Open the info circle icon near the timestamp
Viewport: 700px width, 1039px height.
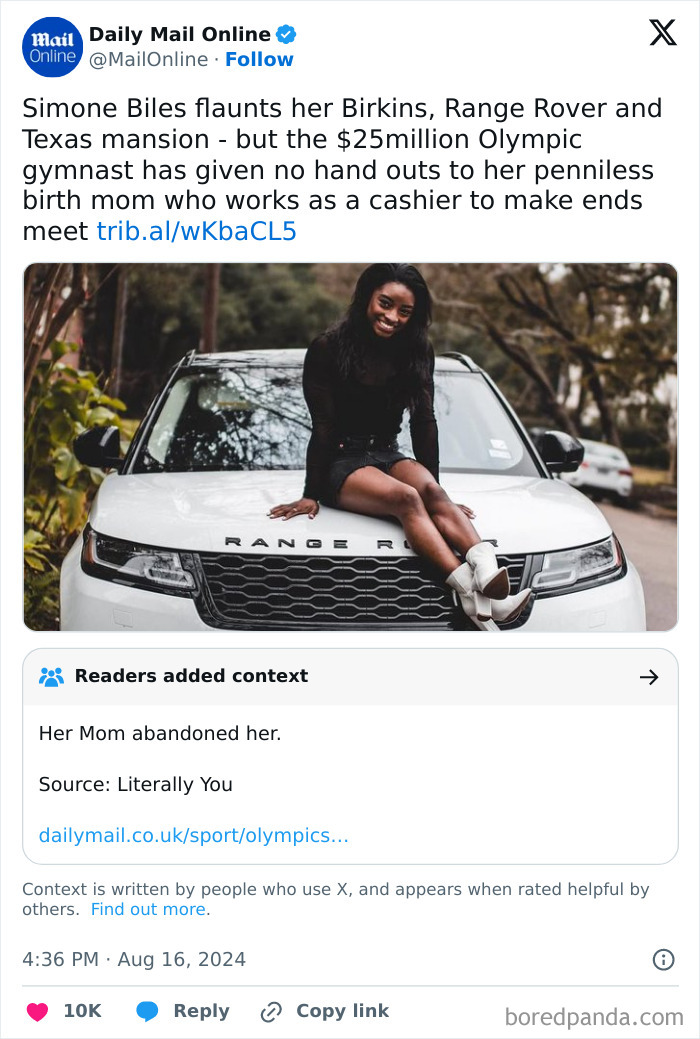coord(663,958)
